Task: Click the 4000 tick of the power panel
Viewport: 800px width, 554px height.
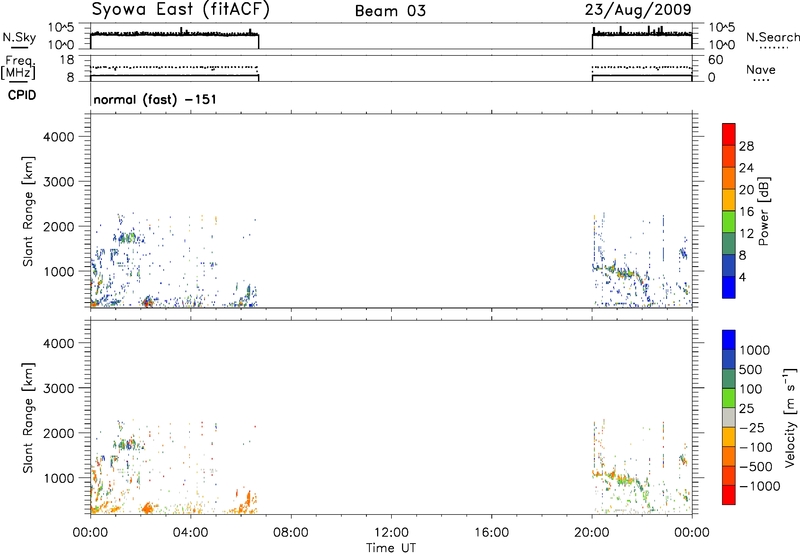Action: tap(59, 137)
